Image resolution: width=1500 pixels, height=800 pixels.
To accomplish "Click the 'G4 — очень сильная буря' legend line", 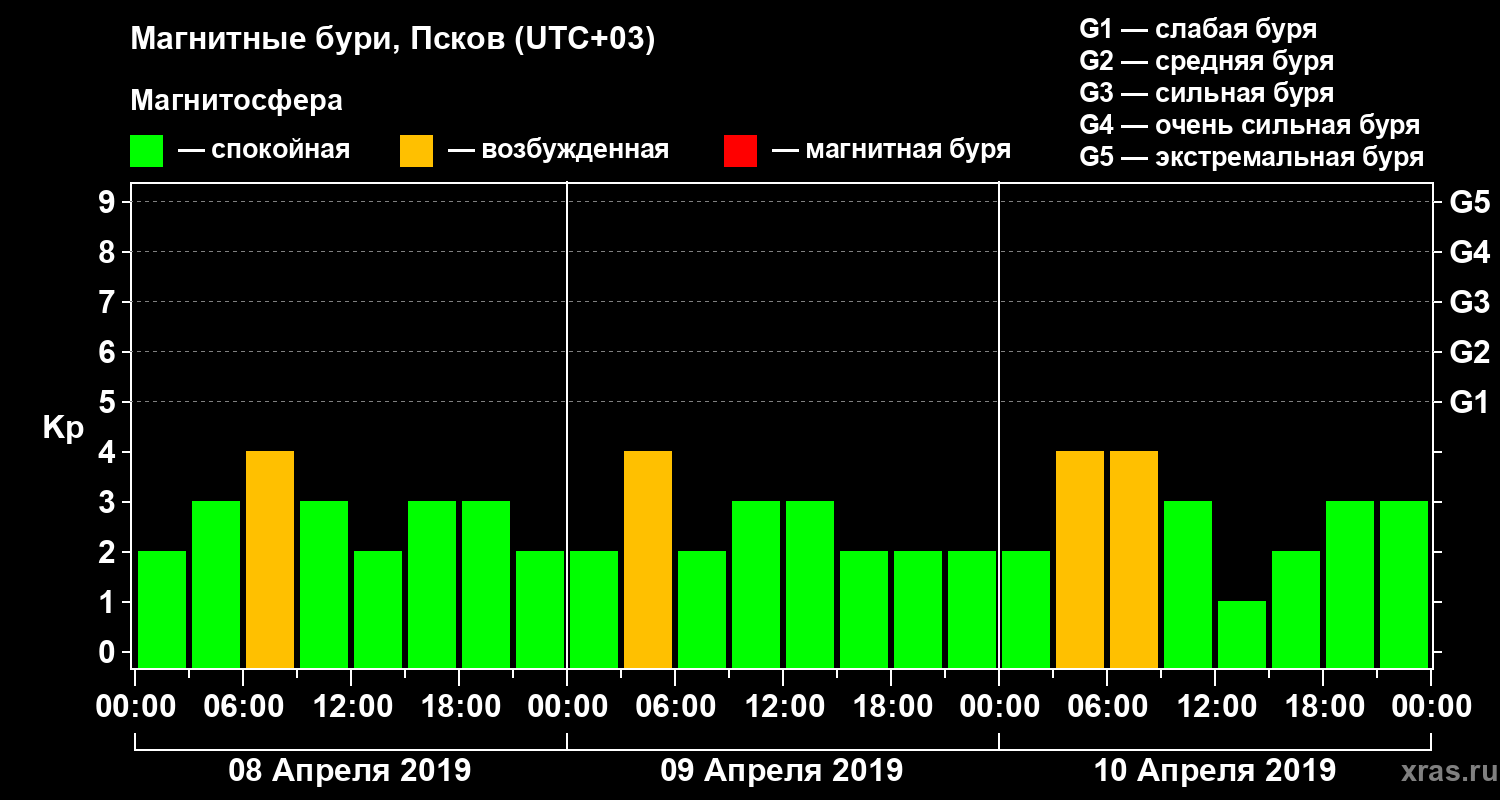I will tap(1250, 125).
